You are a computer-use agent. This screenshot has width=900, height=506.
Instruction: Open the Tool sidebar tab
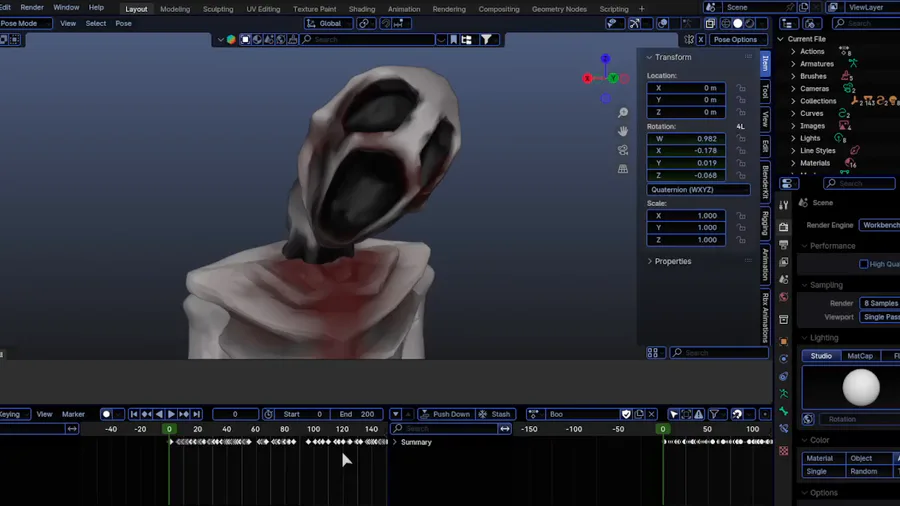point(765,91)
